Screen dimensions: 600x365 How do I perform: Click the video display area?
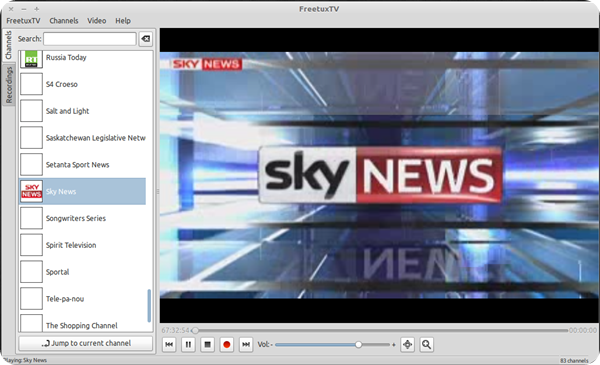(379, 175)
